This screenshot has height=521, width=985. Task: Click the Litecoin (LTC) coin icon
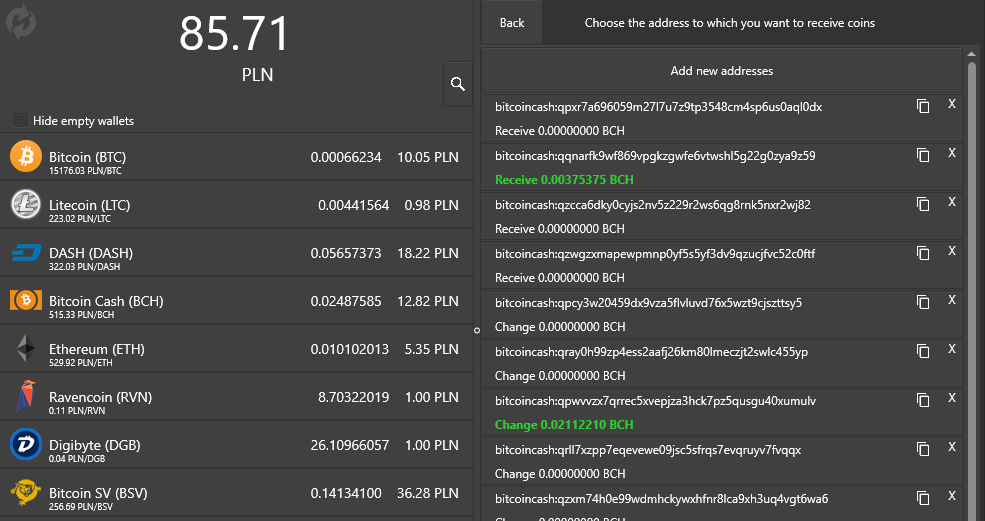point(26,204)
